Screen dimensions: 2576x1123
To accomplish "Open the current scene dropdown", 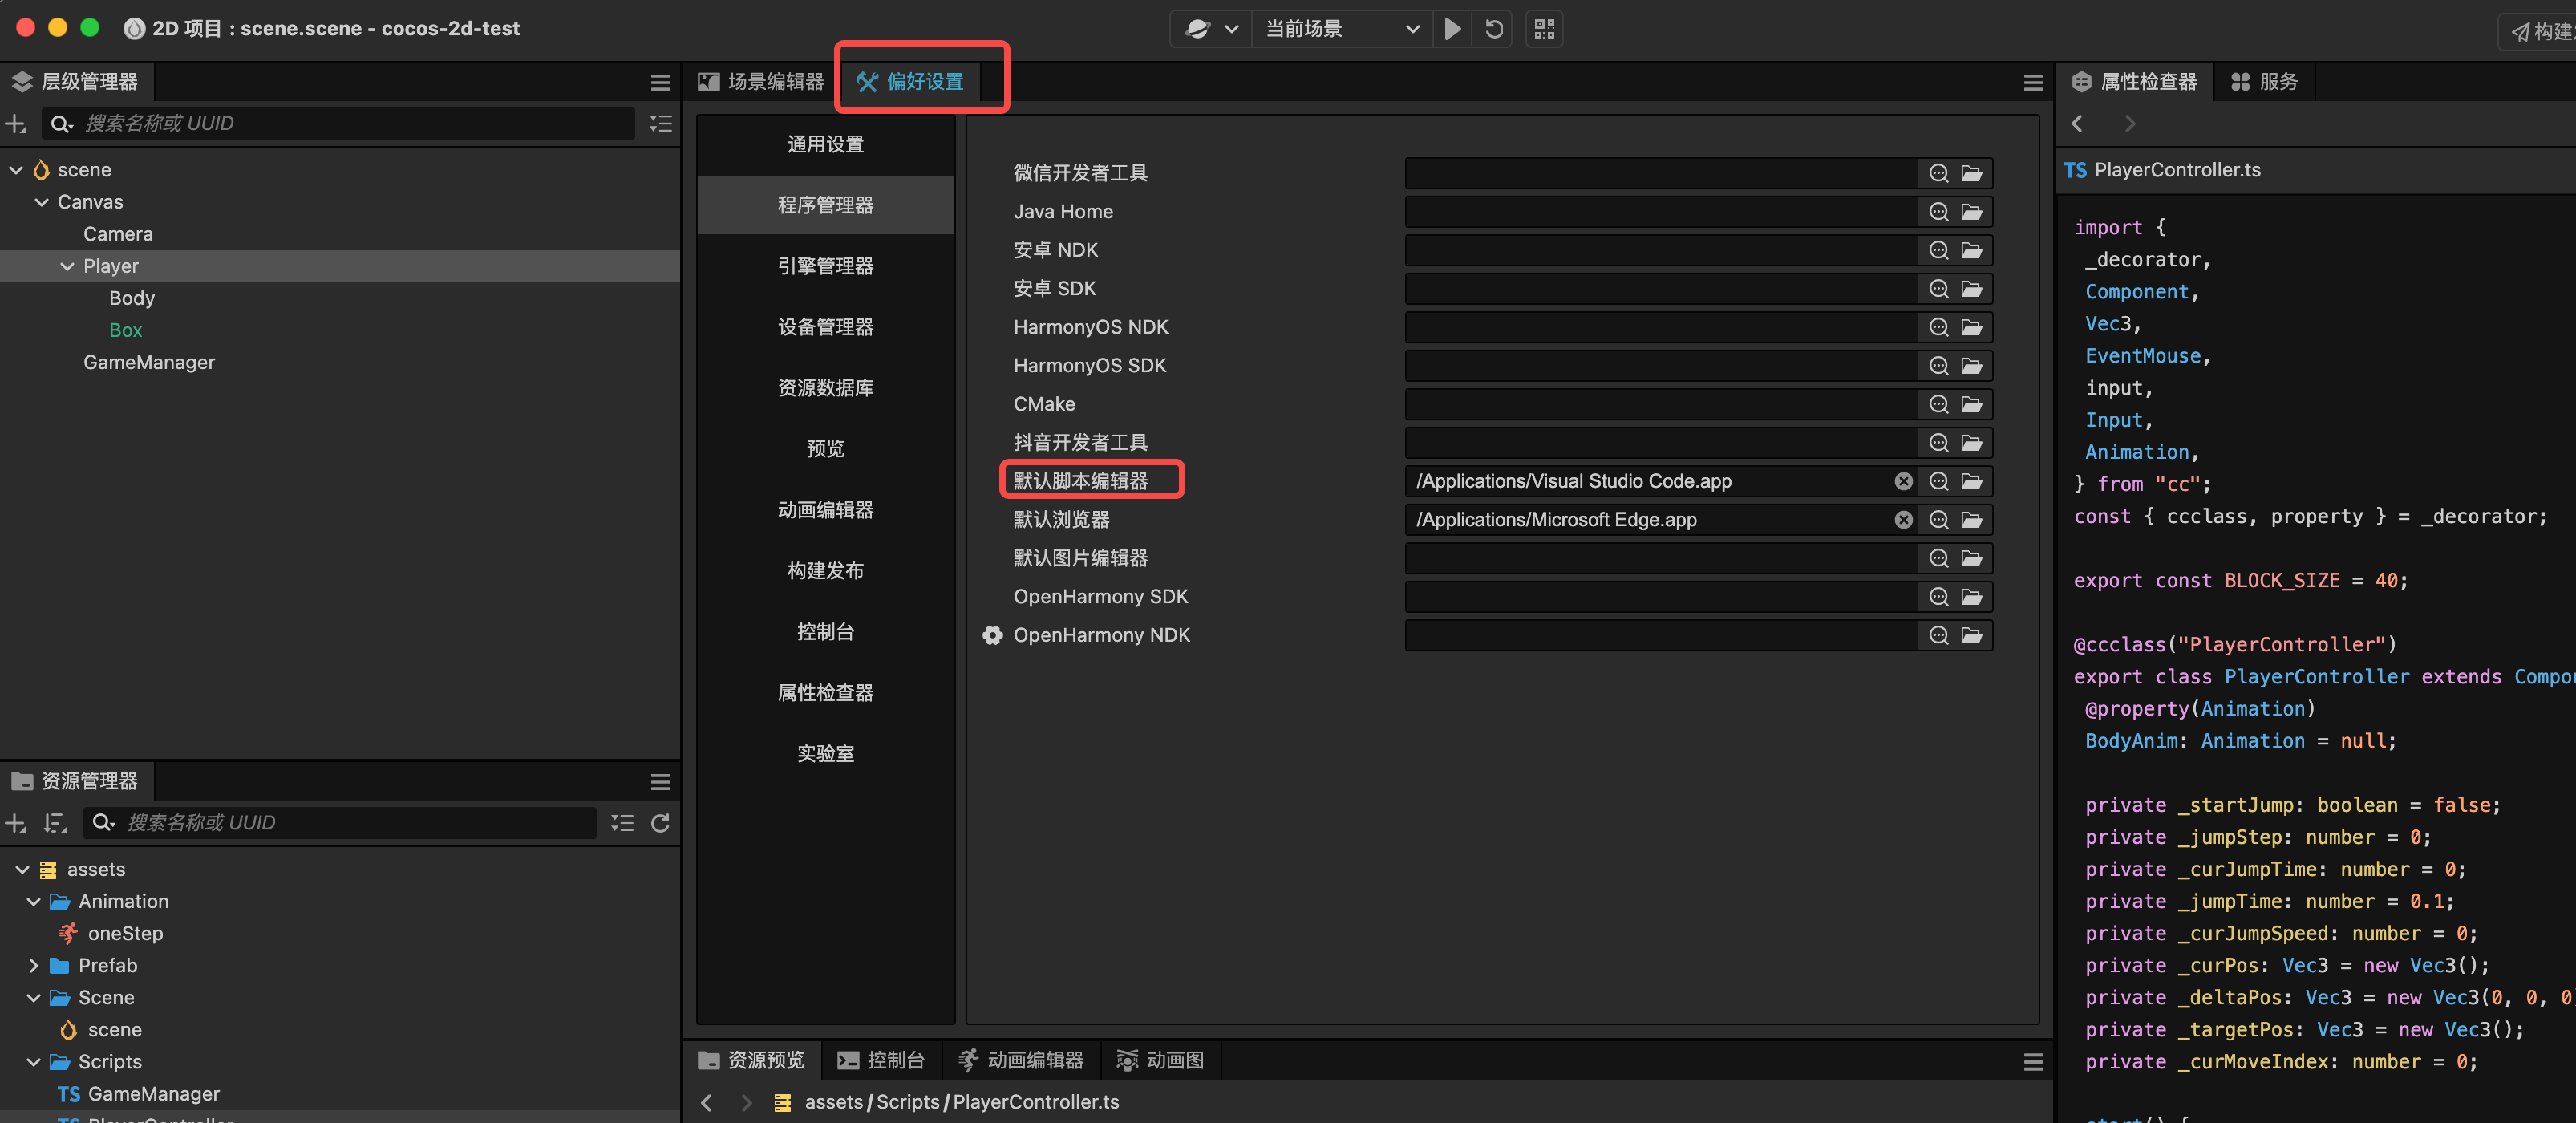I will pos(1341,29).
